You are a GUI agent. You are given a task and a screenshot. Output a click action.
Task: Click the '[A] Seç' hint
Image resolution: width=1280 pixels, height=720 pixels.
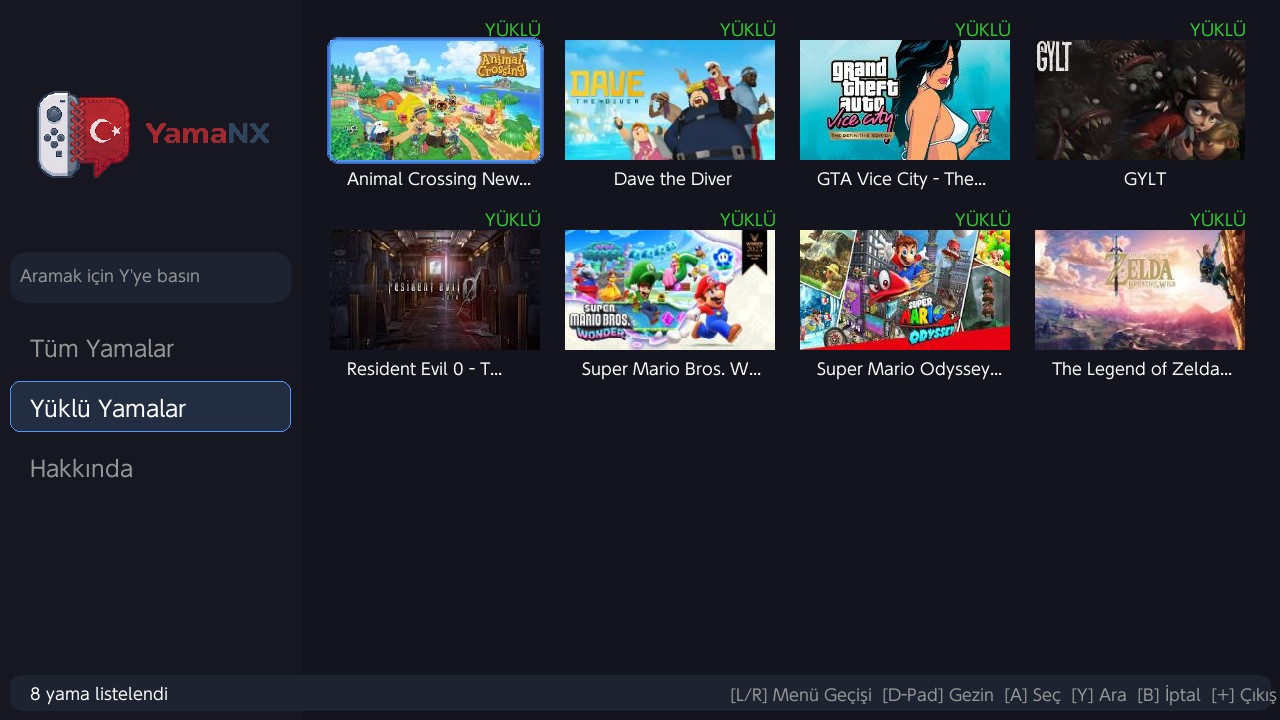click(x=1032, y=695)
